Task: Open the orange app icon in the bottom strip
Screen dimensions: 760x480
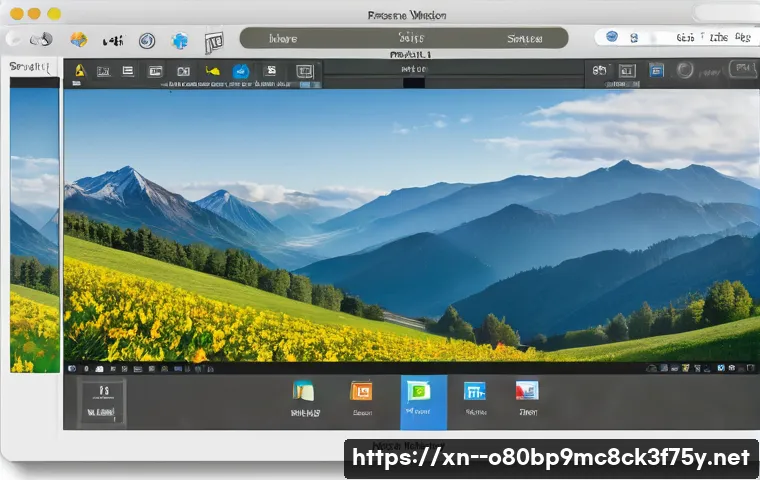Action: [361, 392]
